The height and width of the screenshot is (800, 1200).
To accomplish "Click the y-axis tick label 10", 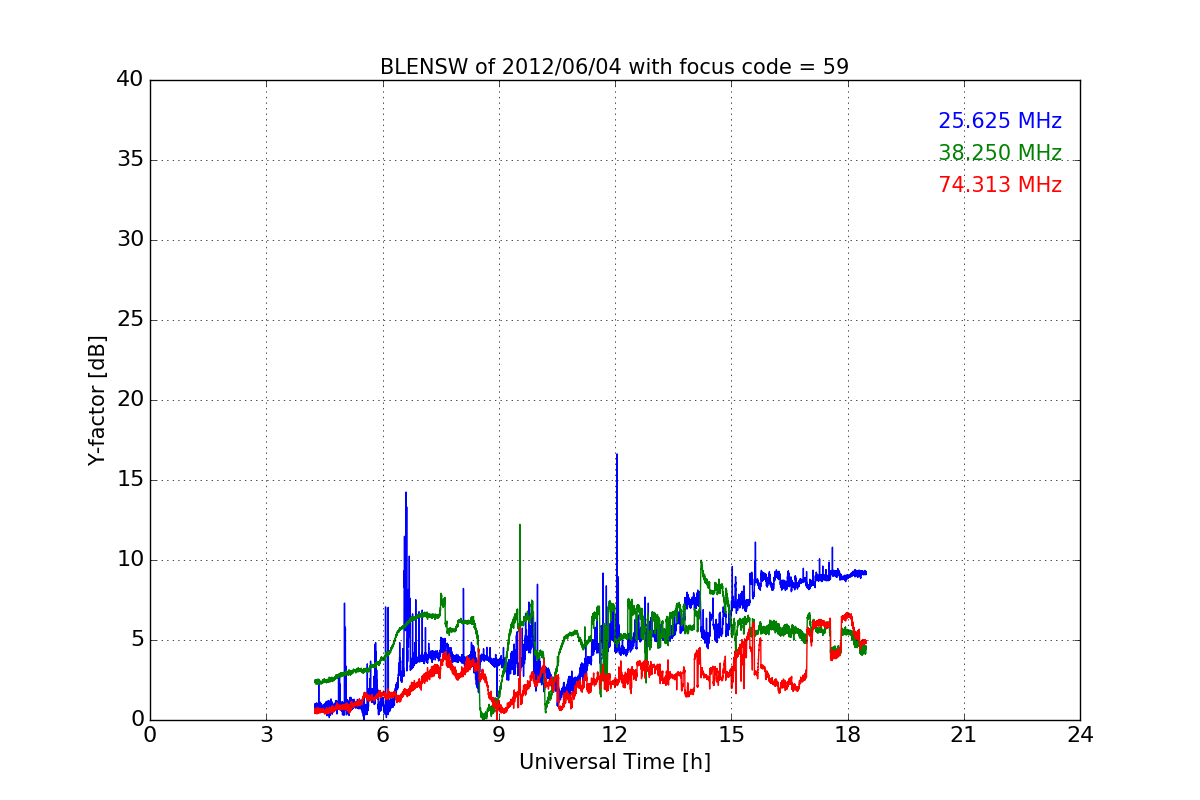I will tap(130, 560).
